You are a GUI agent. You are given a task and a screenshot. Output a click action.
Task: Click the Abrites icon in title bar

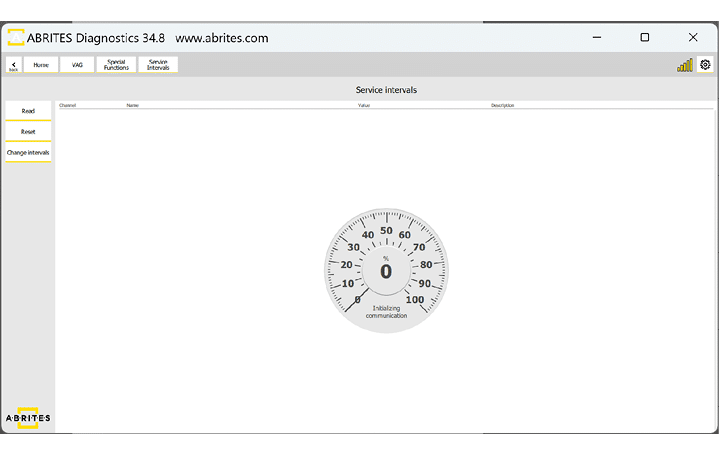tap(16, 38)
